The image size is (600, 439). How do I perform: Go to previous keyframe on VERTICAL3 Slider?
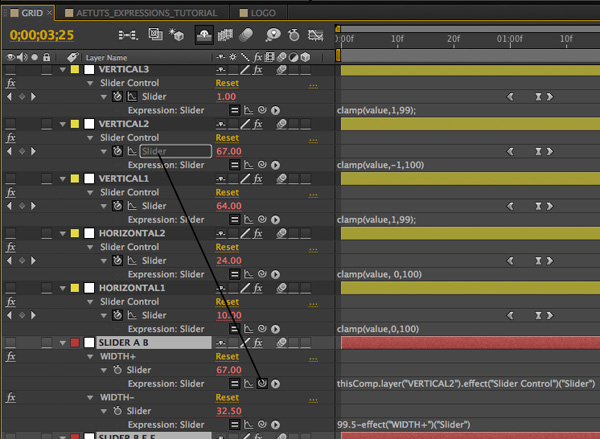[10, 96]
